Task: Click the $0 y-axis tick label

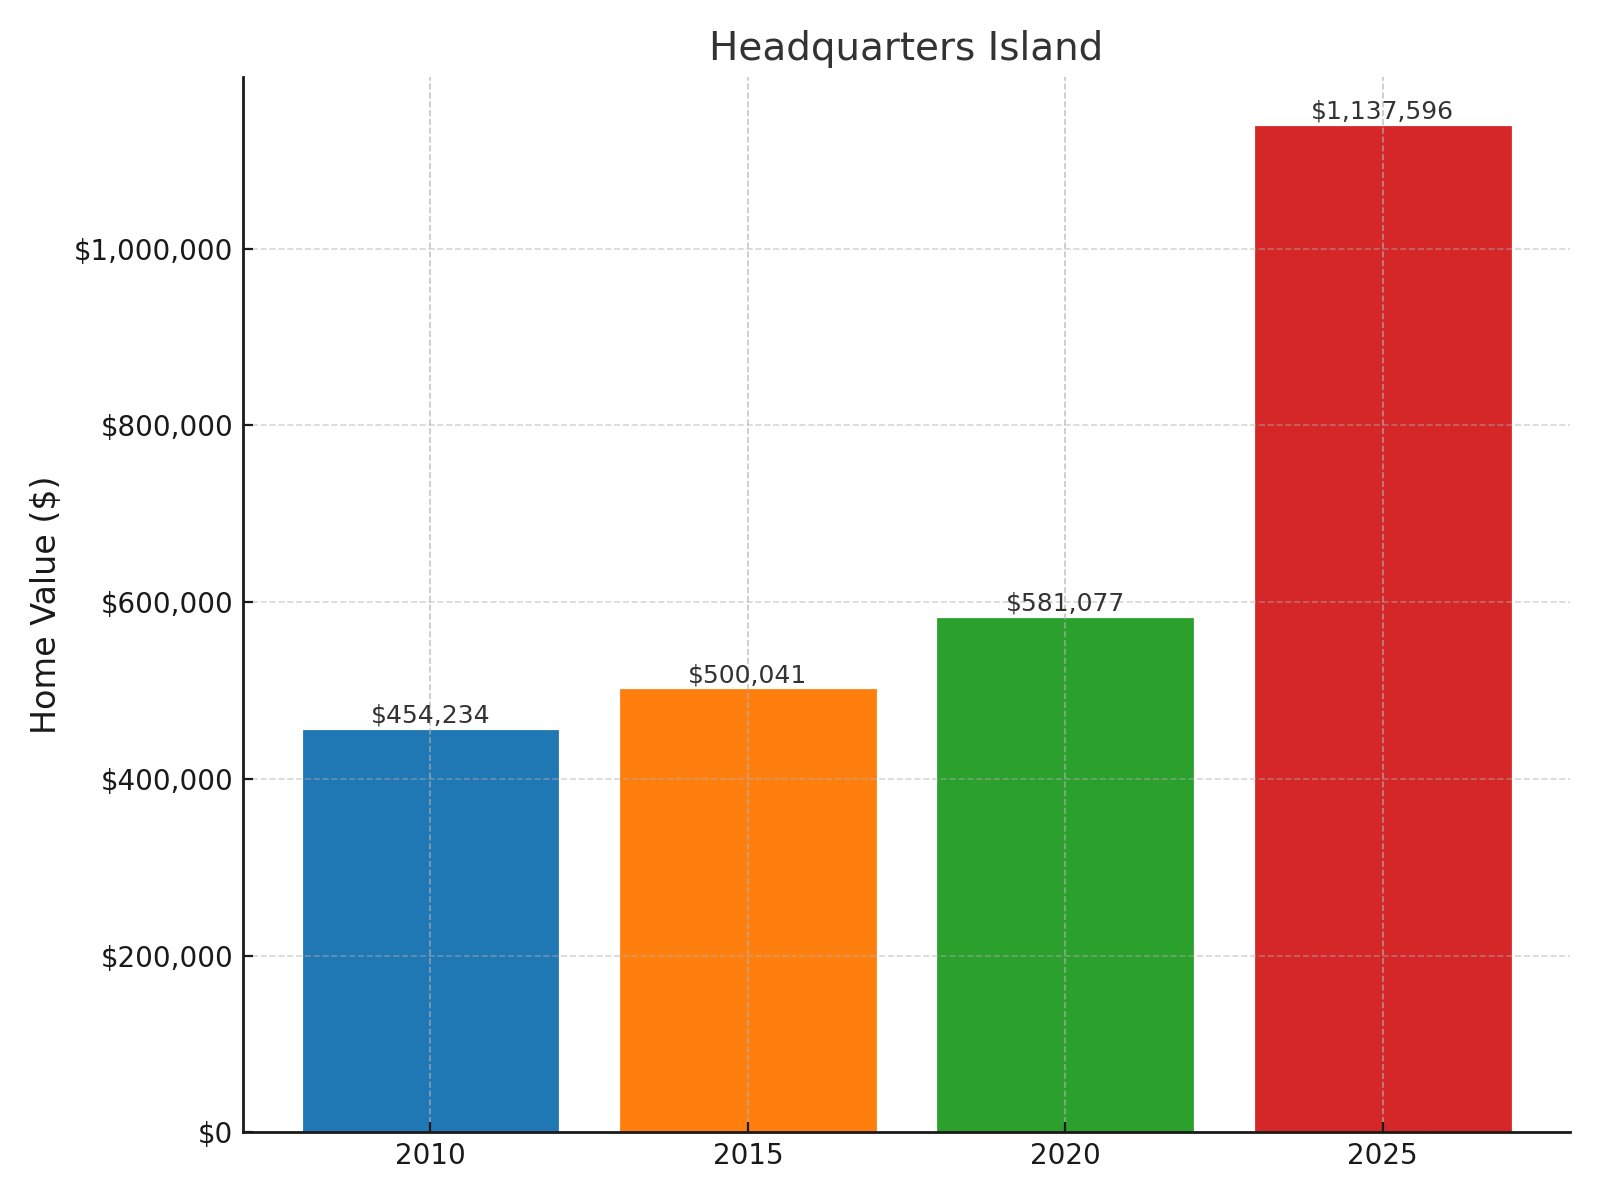Action: tap(215, 1133)
